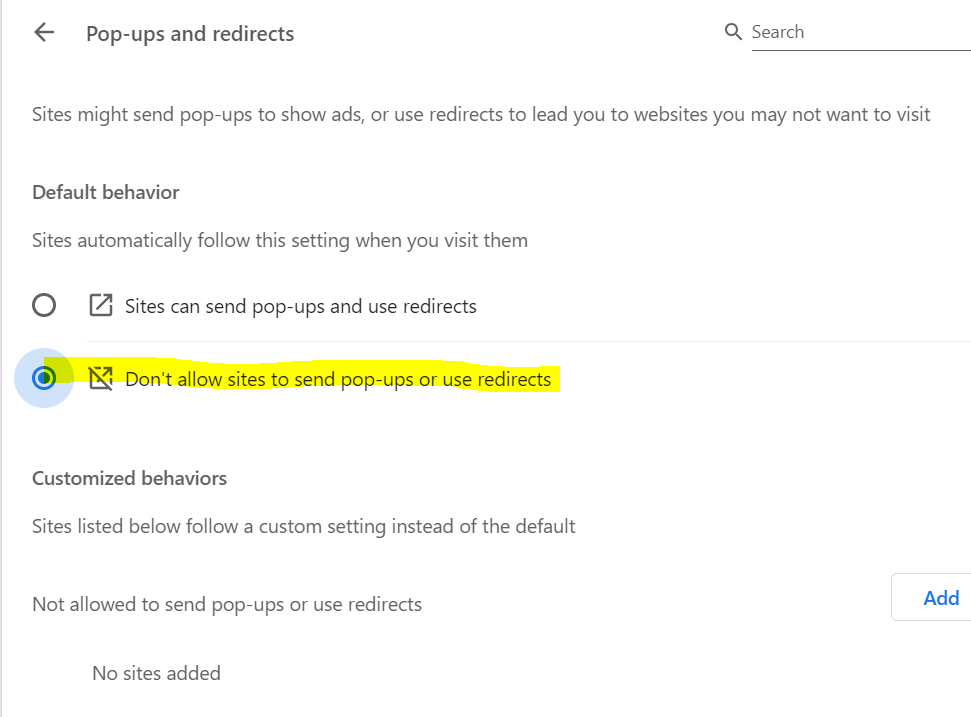Image resolution: width=971 pixels, height=717 pixels.
Task: Click the 'No sites added' placeholder text
Action: click(x=157, y=673)
